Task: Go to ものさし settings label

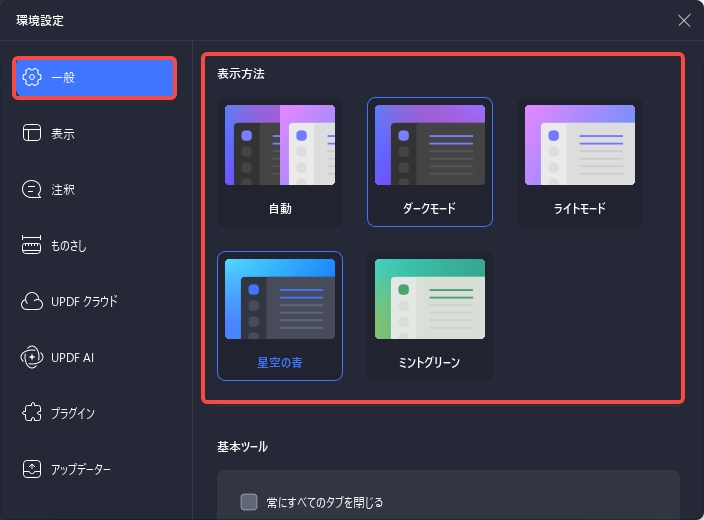Action: pyautogui.click(x=68, y=245)
